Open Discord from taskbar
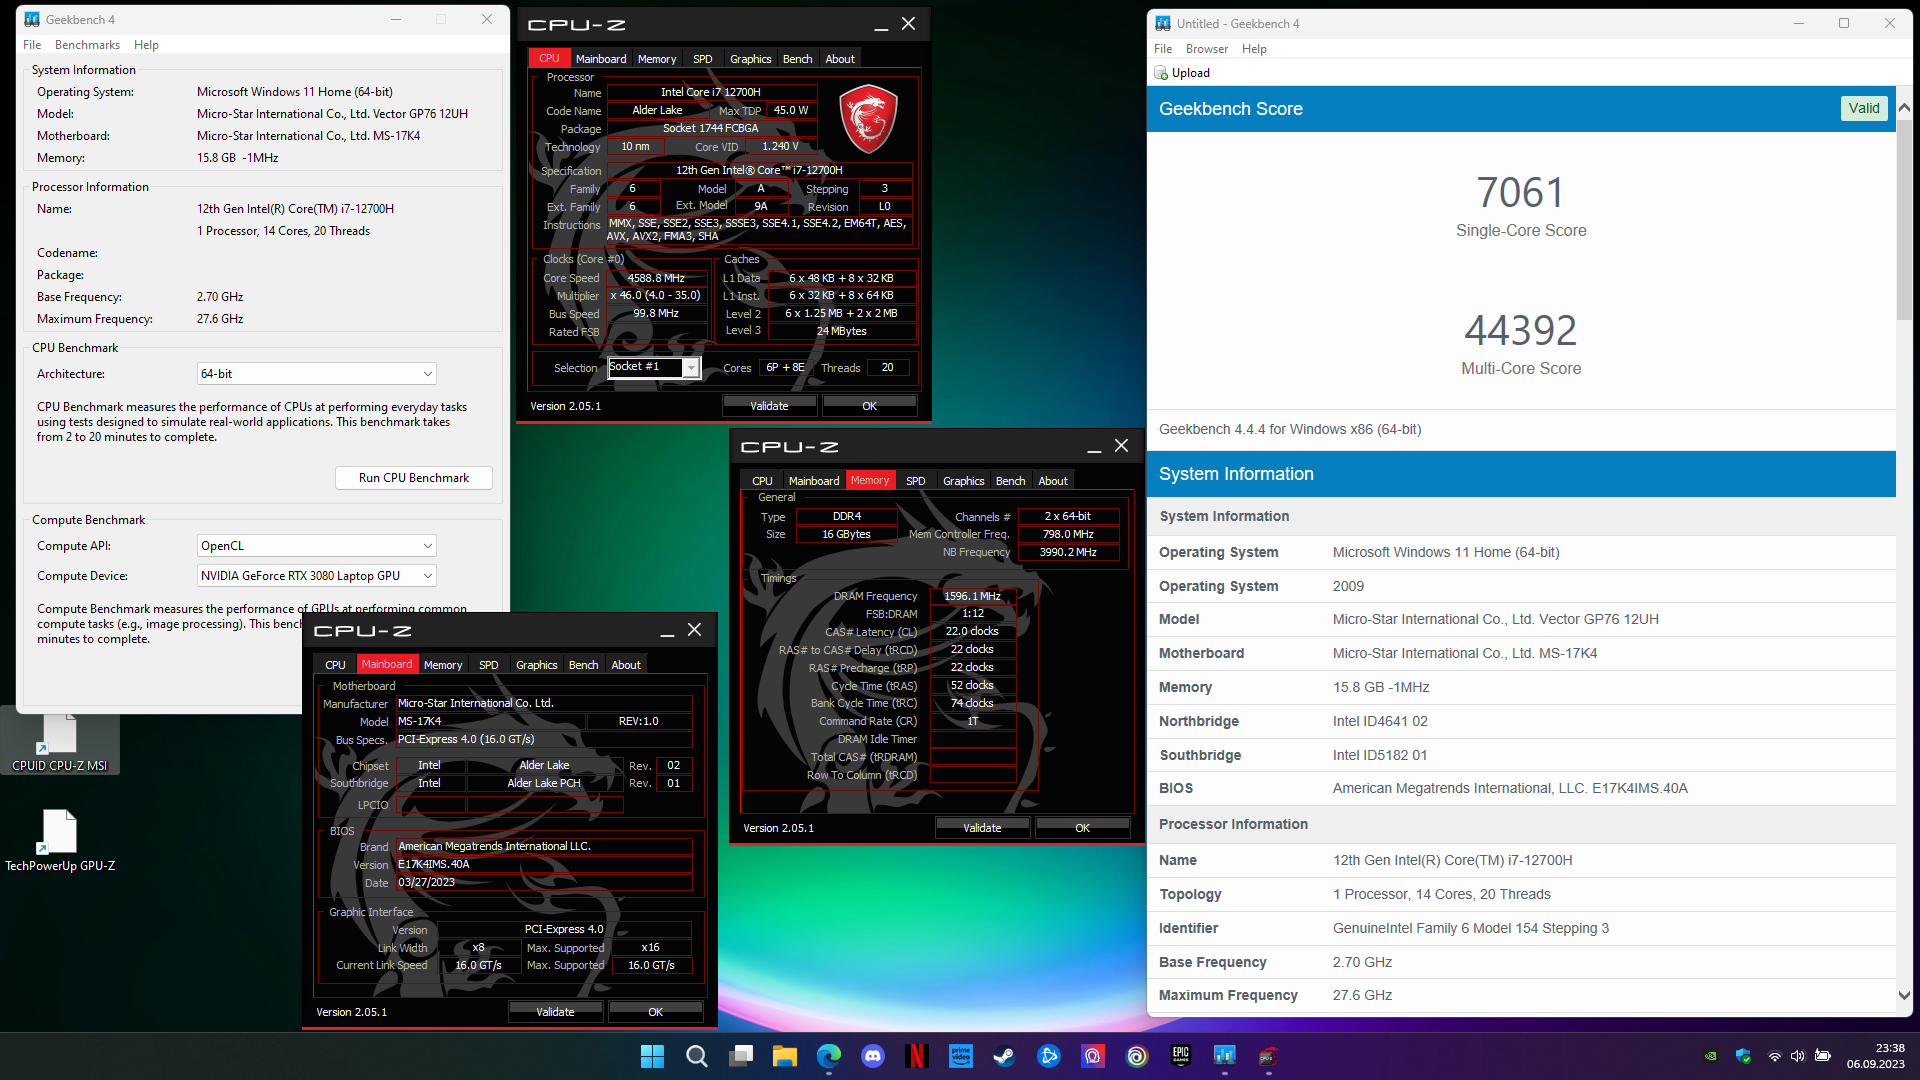This screenshot has width=1920, height=1080. pyautogui.click(x=873, y=1056)
